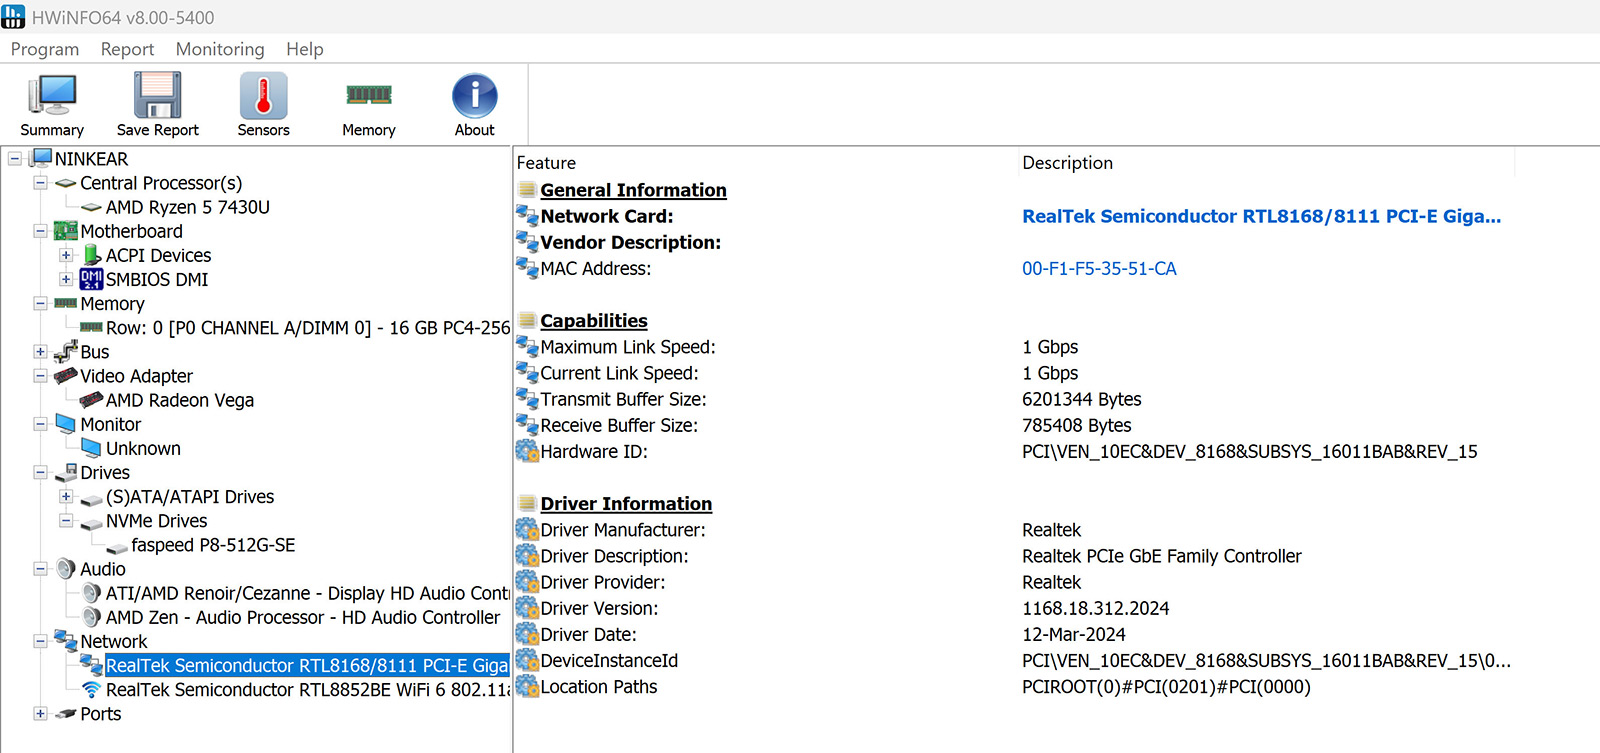This screenshot has height=753, width=1600.
Task: Collapse the Network node
Action: tap(40, 641)
